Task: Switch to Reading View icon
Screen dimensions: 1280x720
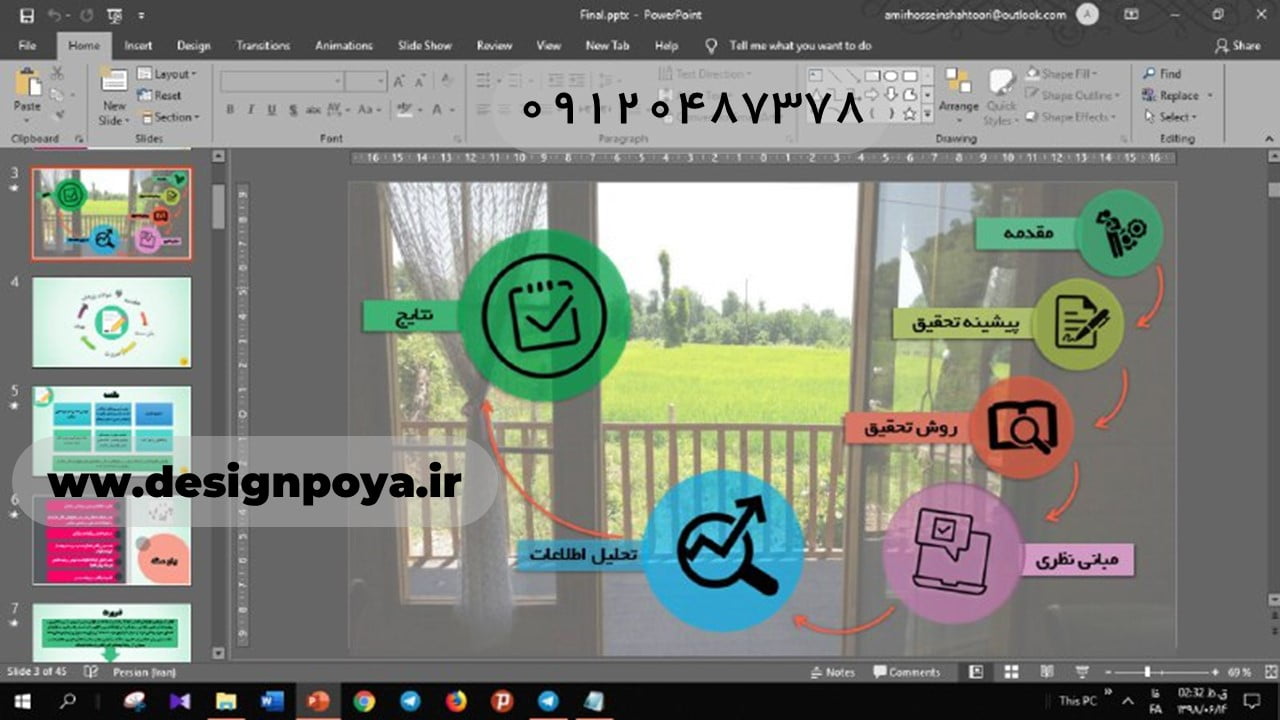Action: 1046,672
